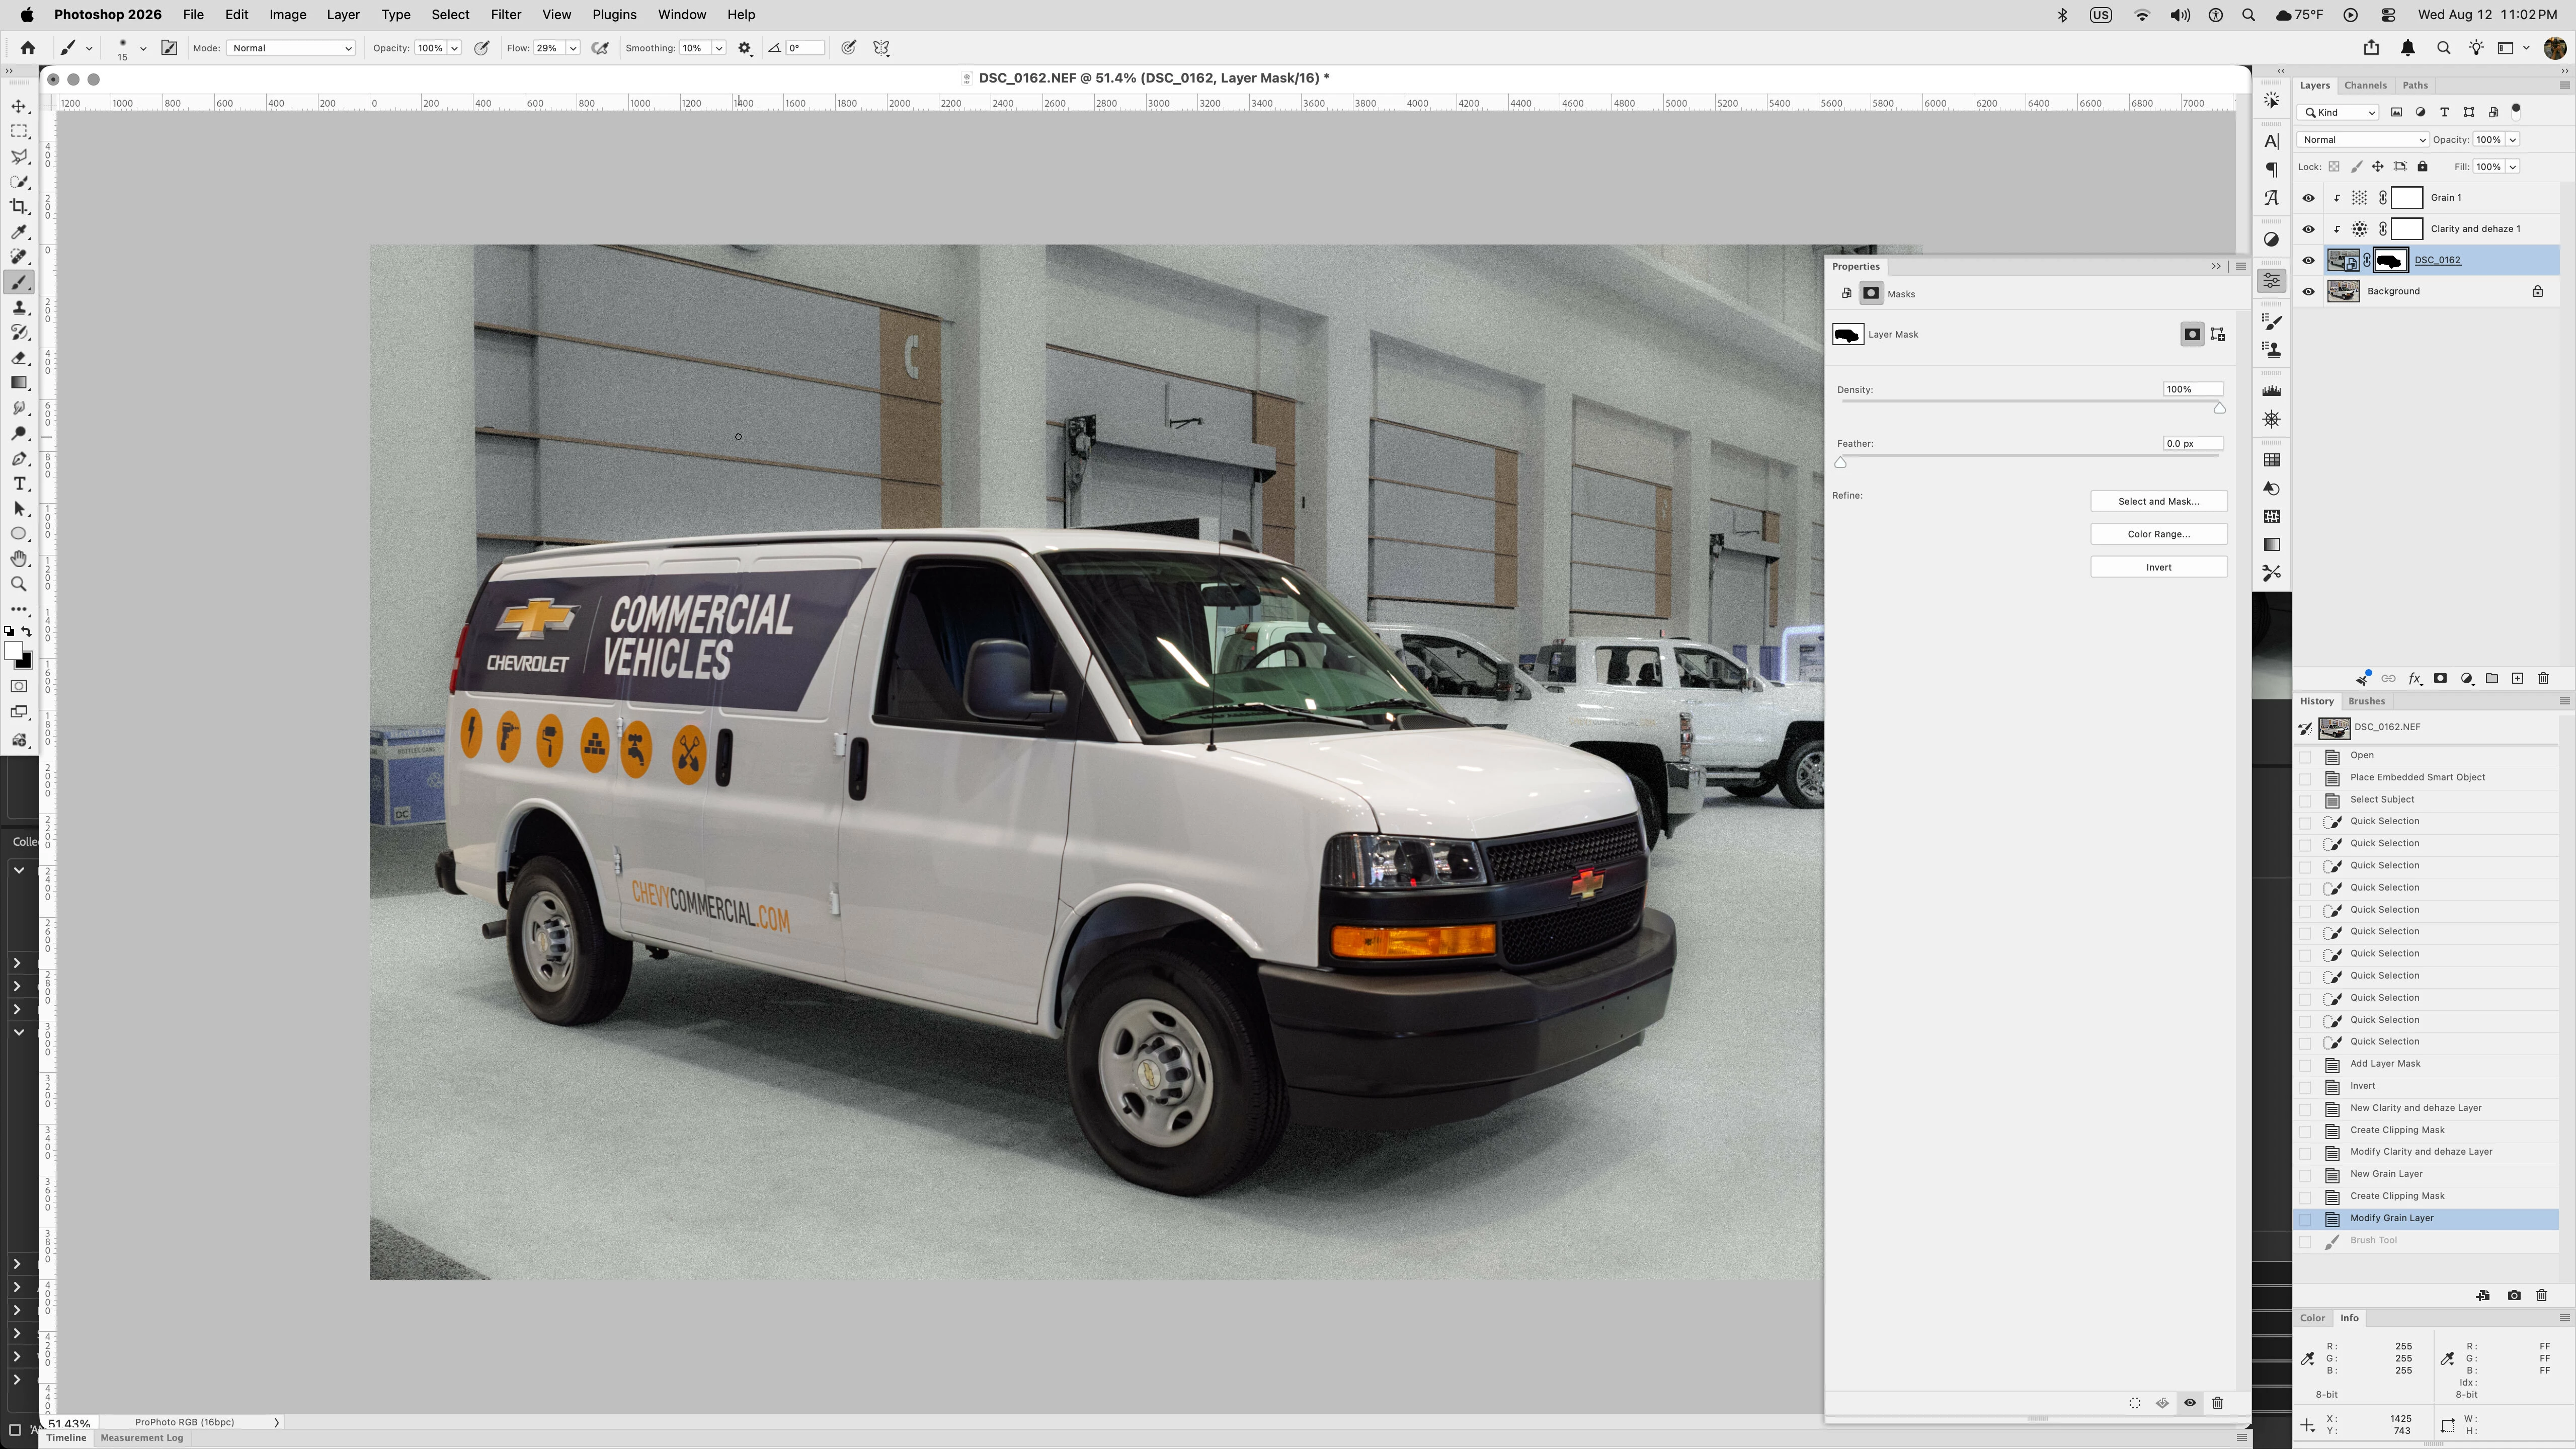Click the Home icon in options bar
The height and width of the screenshot is (1449, 2576).
point(28,48)
